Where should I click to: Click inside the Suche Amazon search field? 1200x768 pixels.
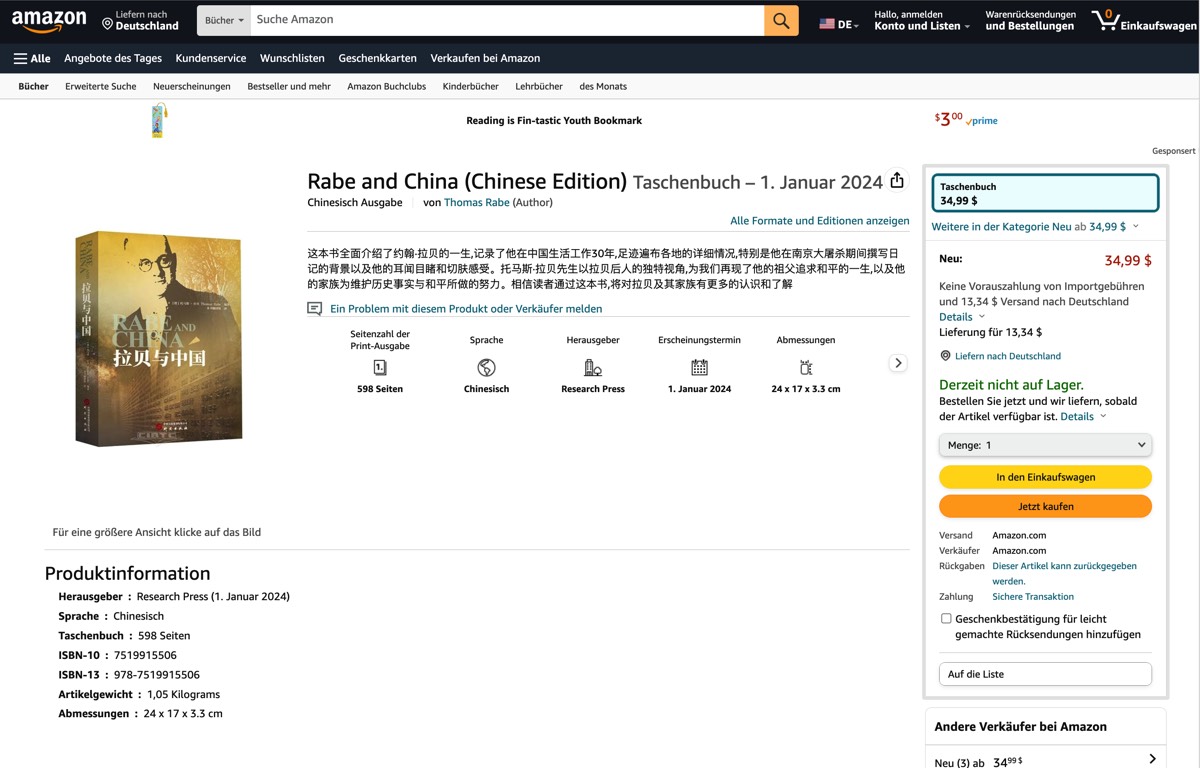(507, 20)
